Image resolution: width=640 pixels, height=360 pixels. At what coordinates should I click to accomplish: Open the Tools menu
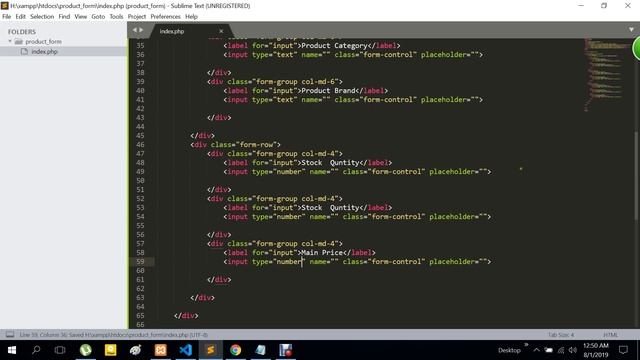click(x=116, y=17)
